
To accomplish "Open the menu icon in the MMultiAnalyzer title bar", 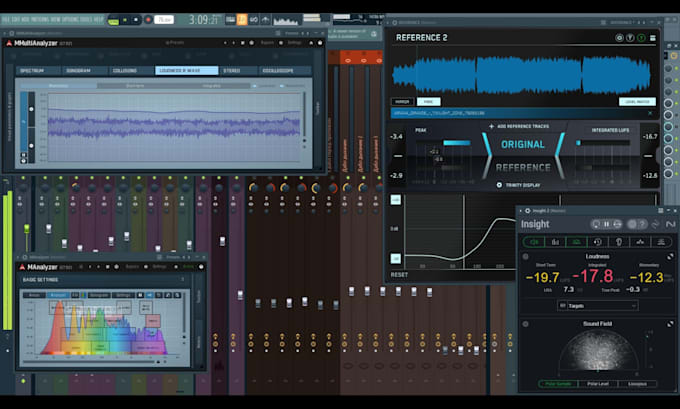I will pos(278,33).
